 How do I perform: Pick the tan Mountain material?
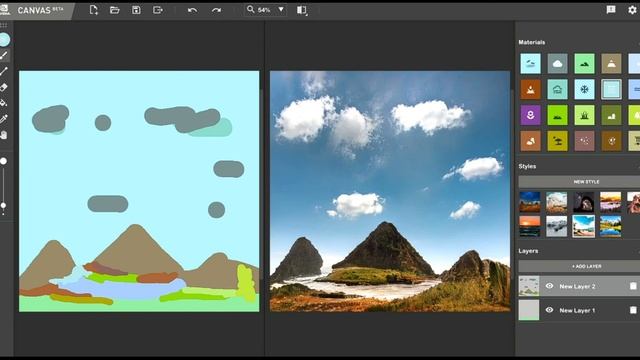(611, 64)
